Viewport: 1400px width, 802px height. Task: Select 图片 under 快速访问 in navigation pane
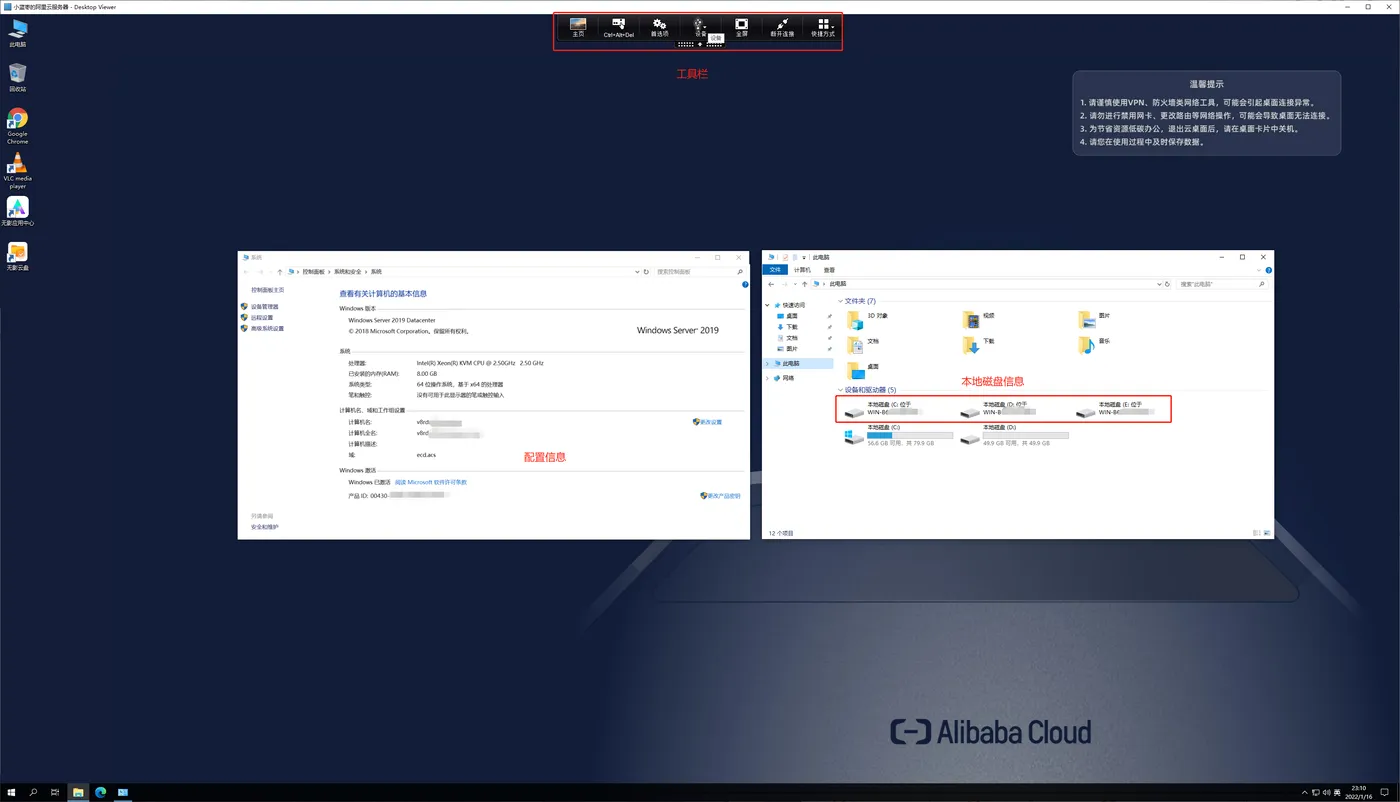click(x=792, y=349)
